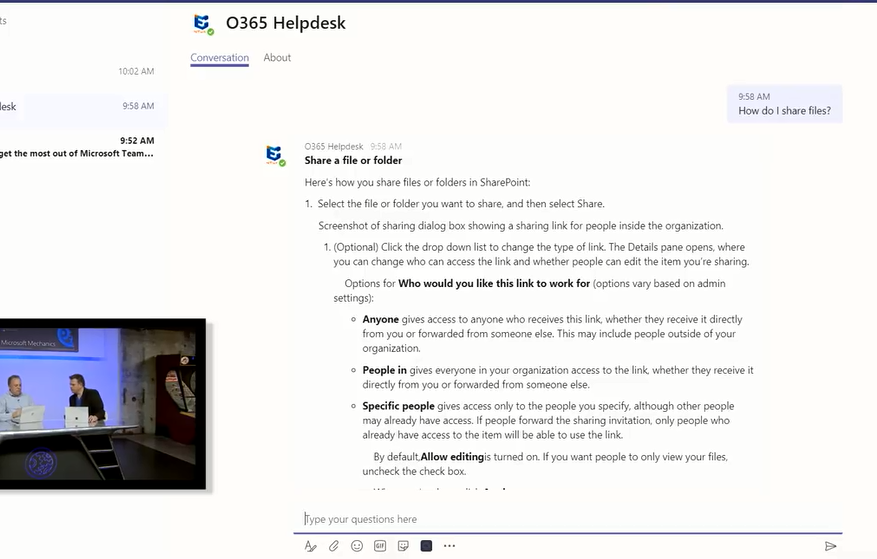Focus the 'Type your questions here' box
The image size is (877, 559).
570,519
